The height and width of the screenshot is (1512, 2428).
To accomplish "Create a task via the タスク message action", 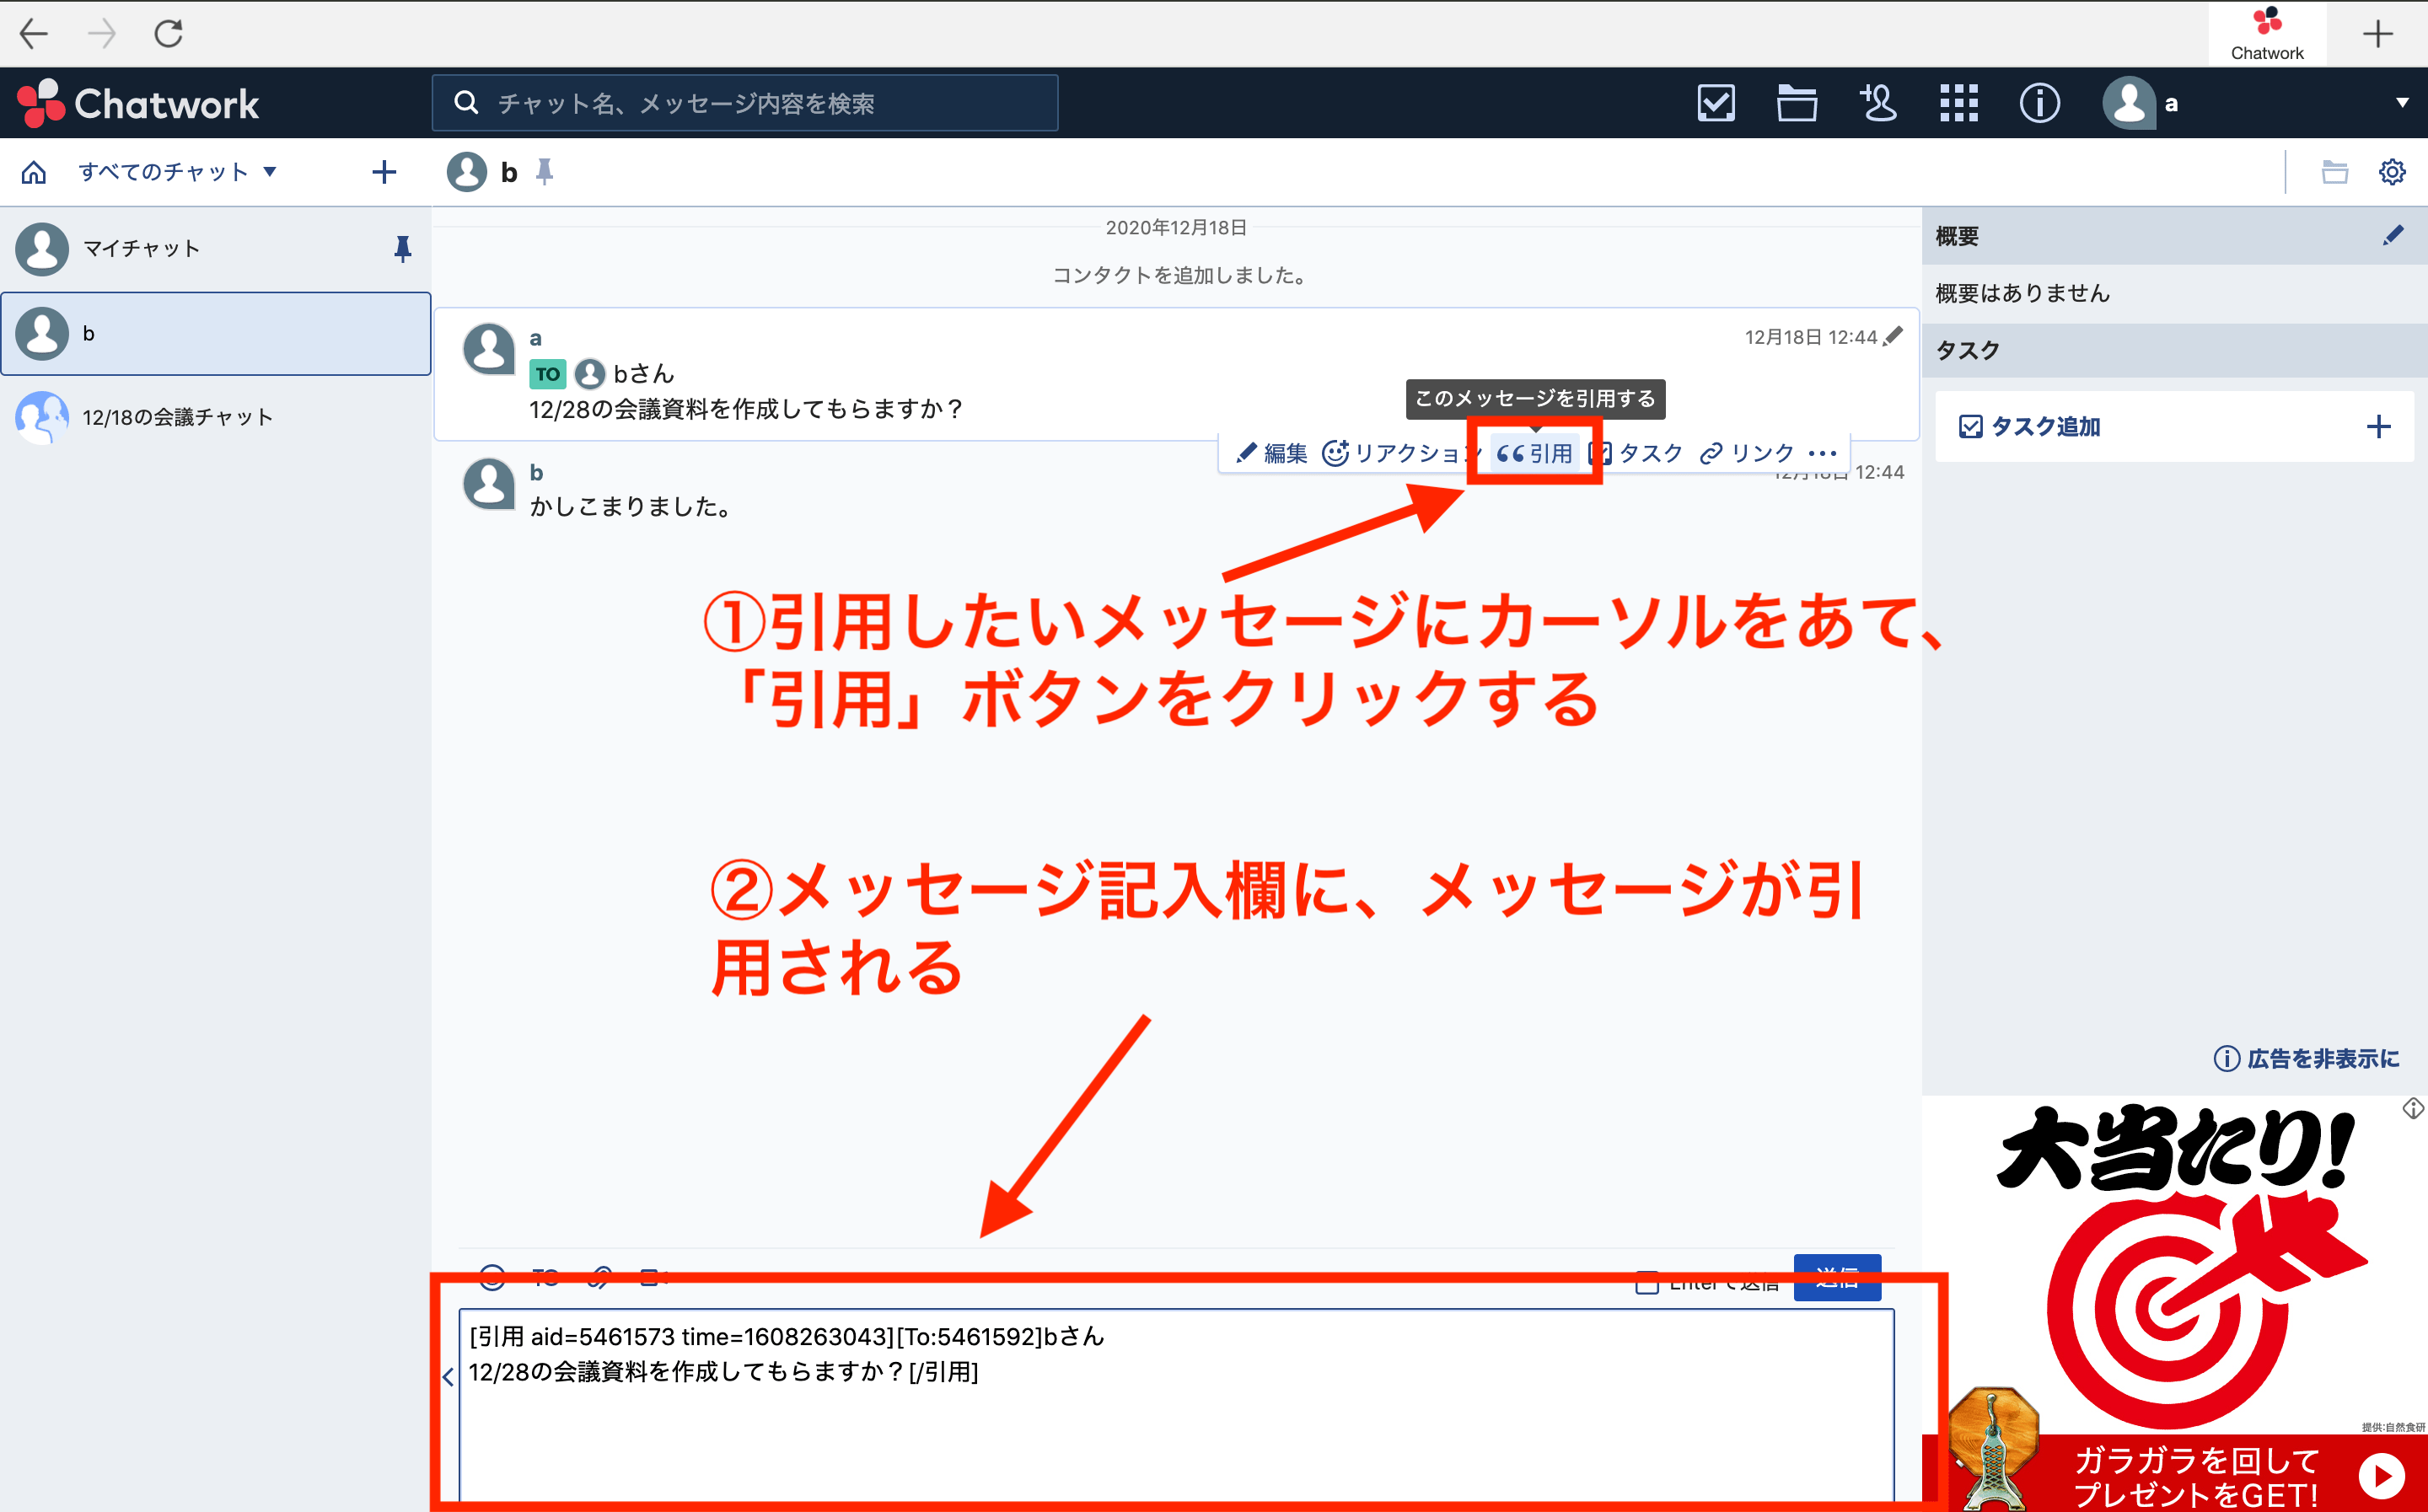I will [x=1637, y=454].
